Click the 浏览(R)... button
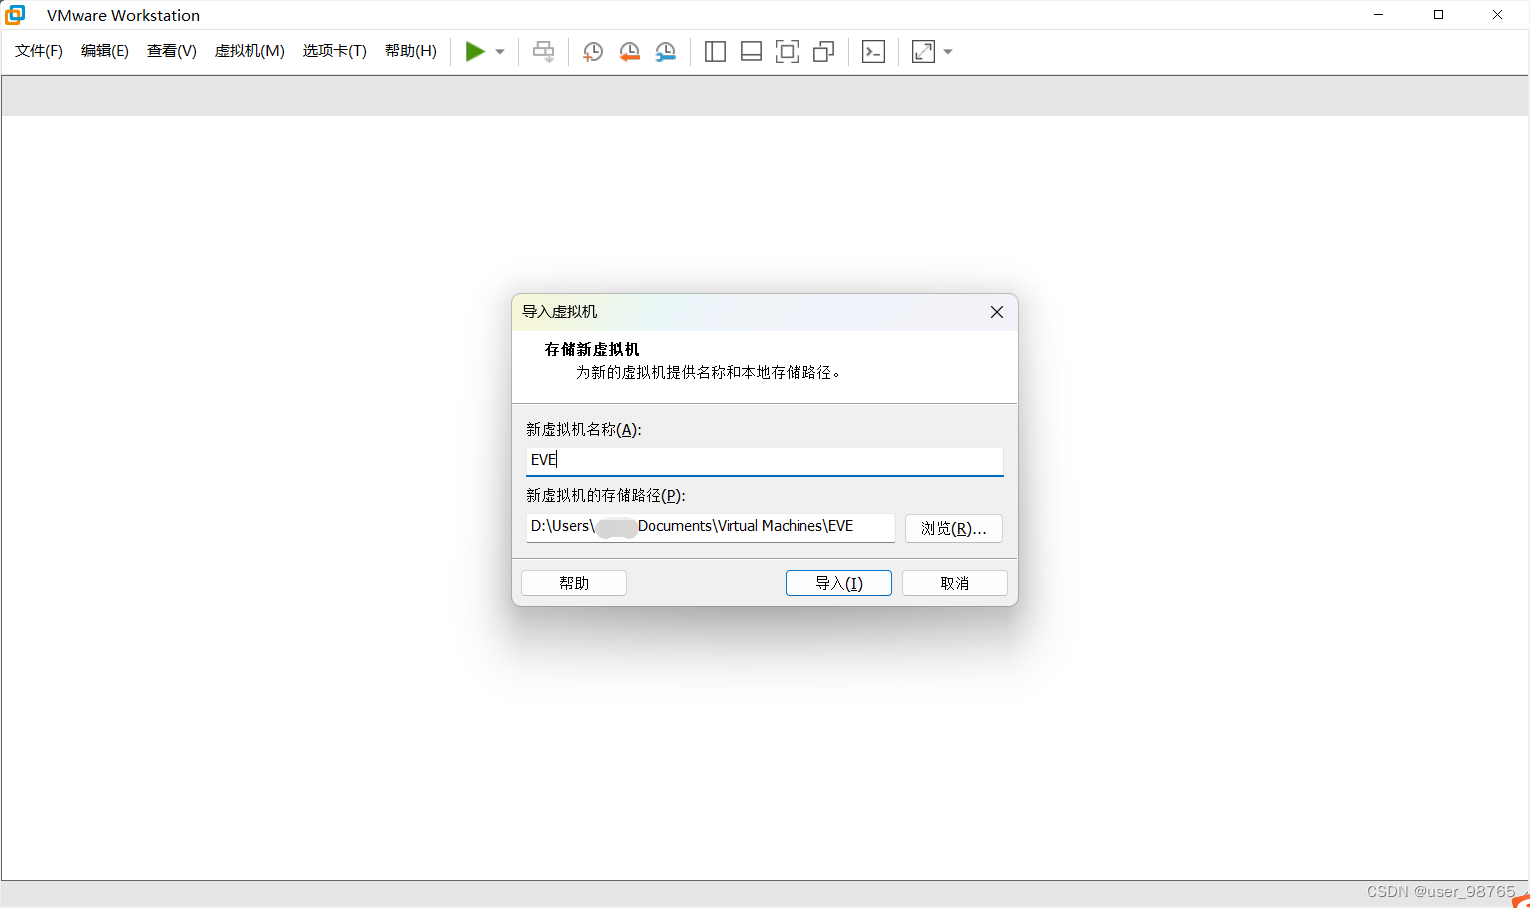 coord(954,528)
